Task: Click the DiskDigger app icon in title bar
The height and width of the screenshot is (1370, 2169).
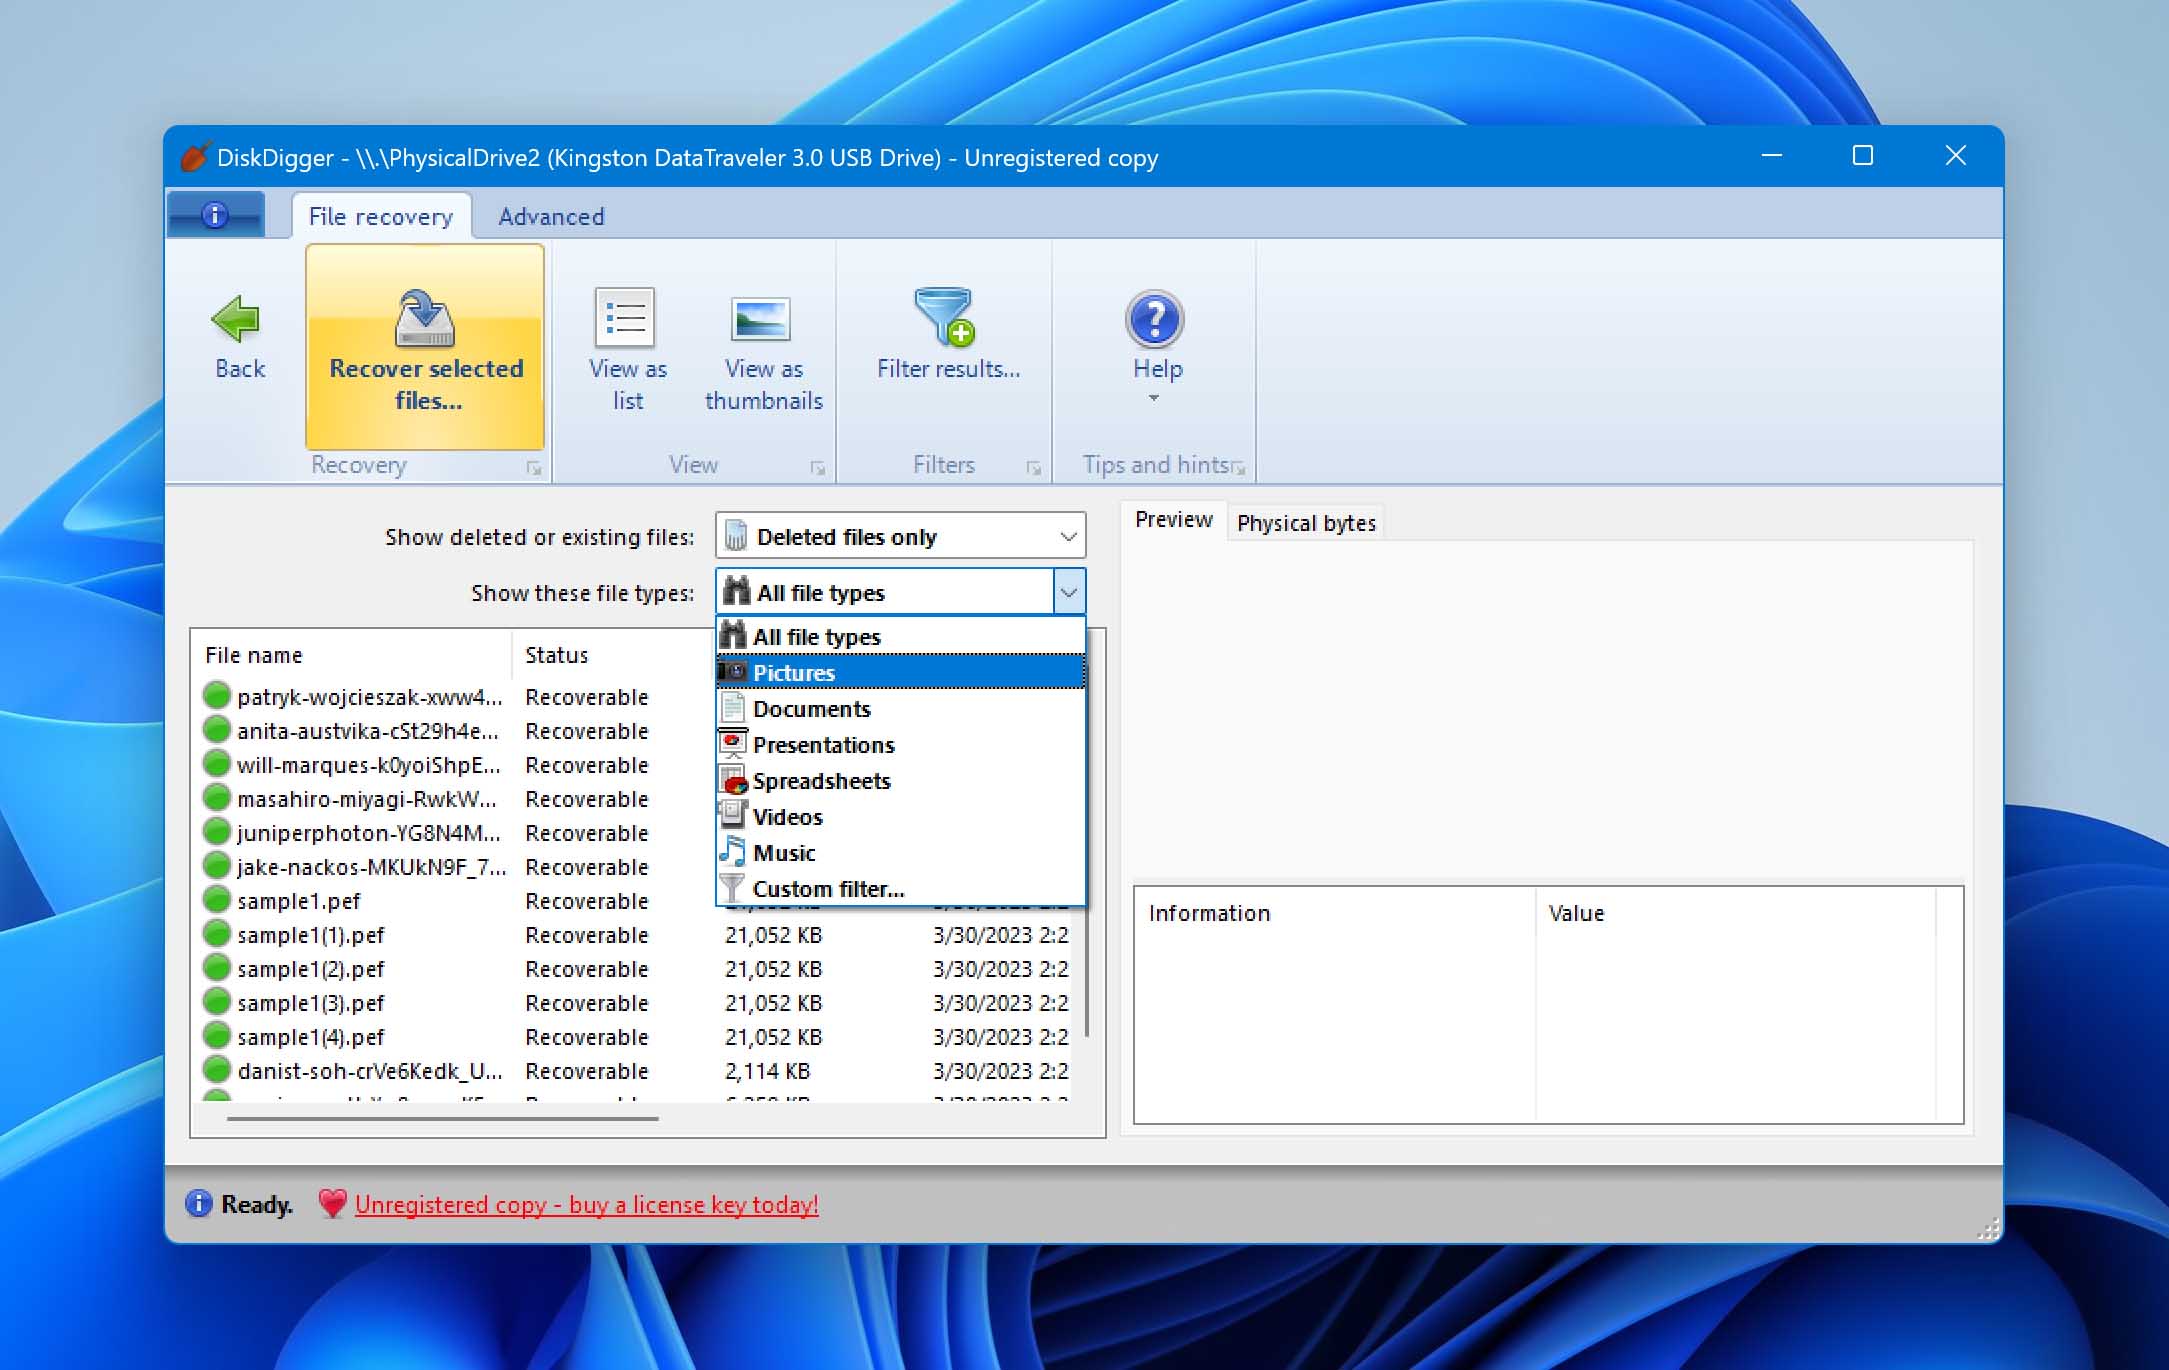Action: coord(194,156)
